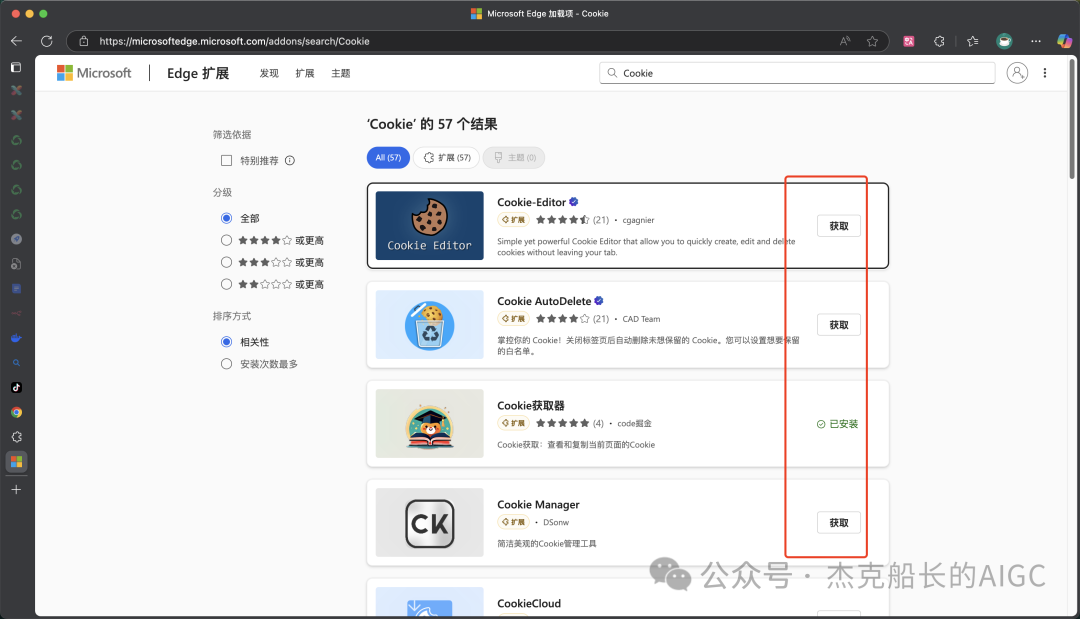Sign in with the add-ons account icon
1080x619 pixels.
(1017, 73)
